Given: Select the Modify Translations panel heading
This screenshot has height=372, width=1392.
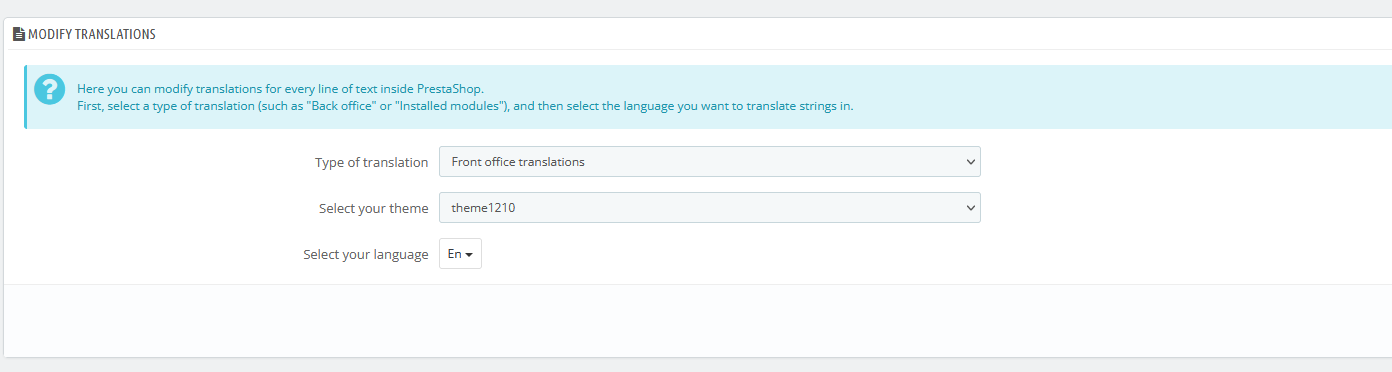Looking at the screenshot, I should (x=92, y=34).
